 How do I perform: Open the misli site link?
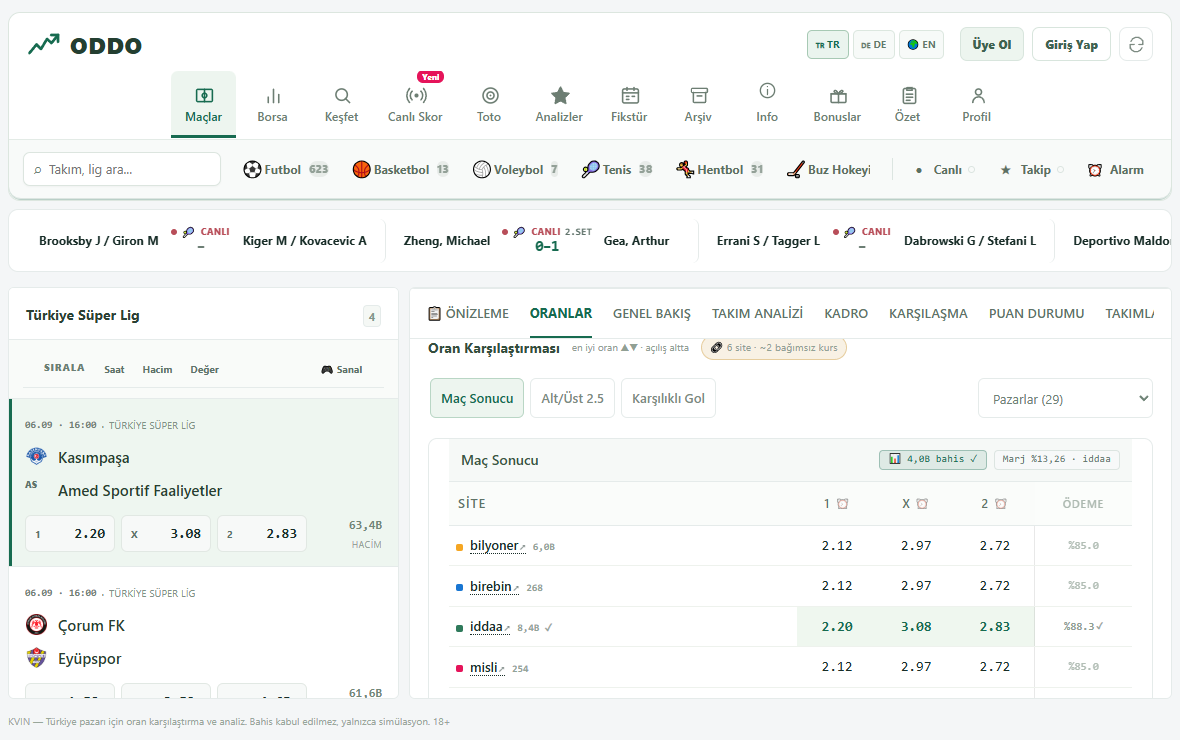(x=487, y=668)
